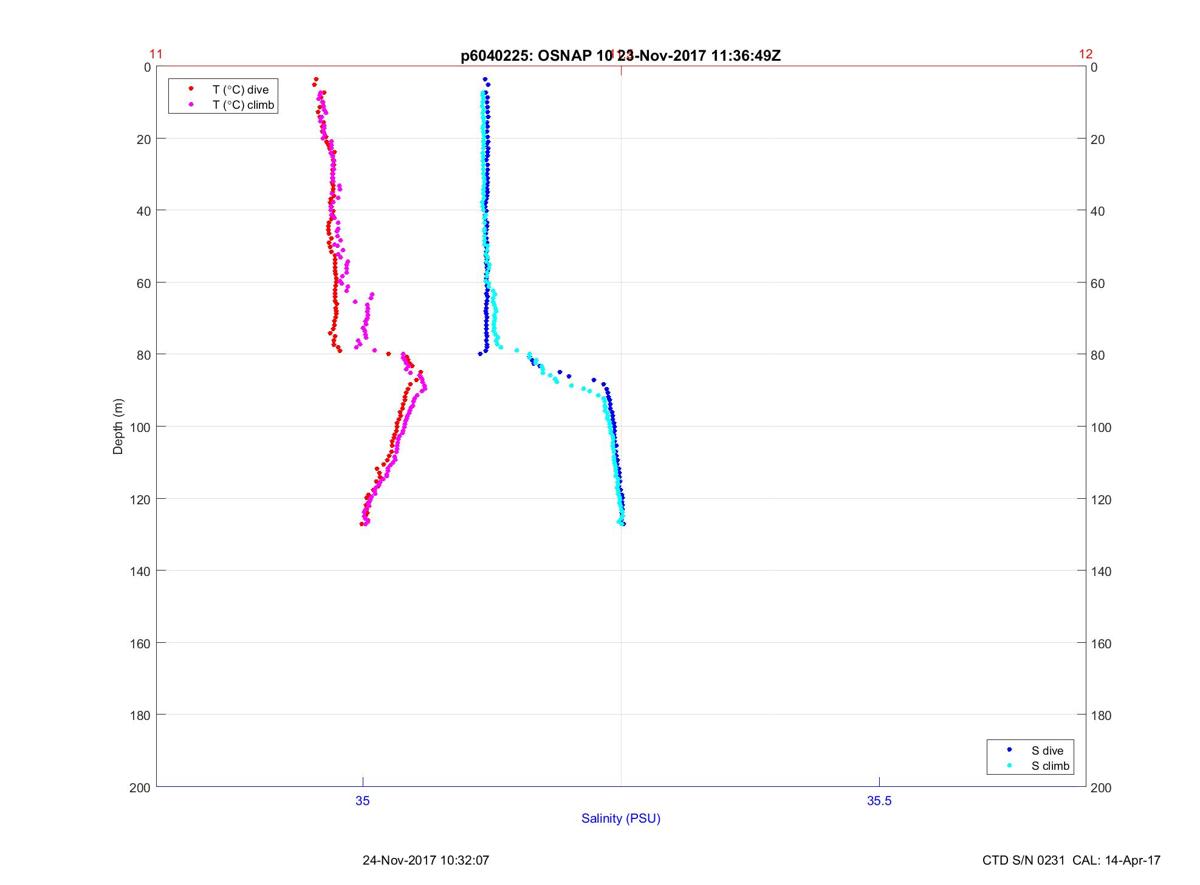
Task: Click right depth axis tick 60
Action: tap(1098, 283)
